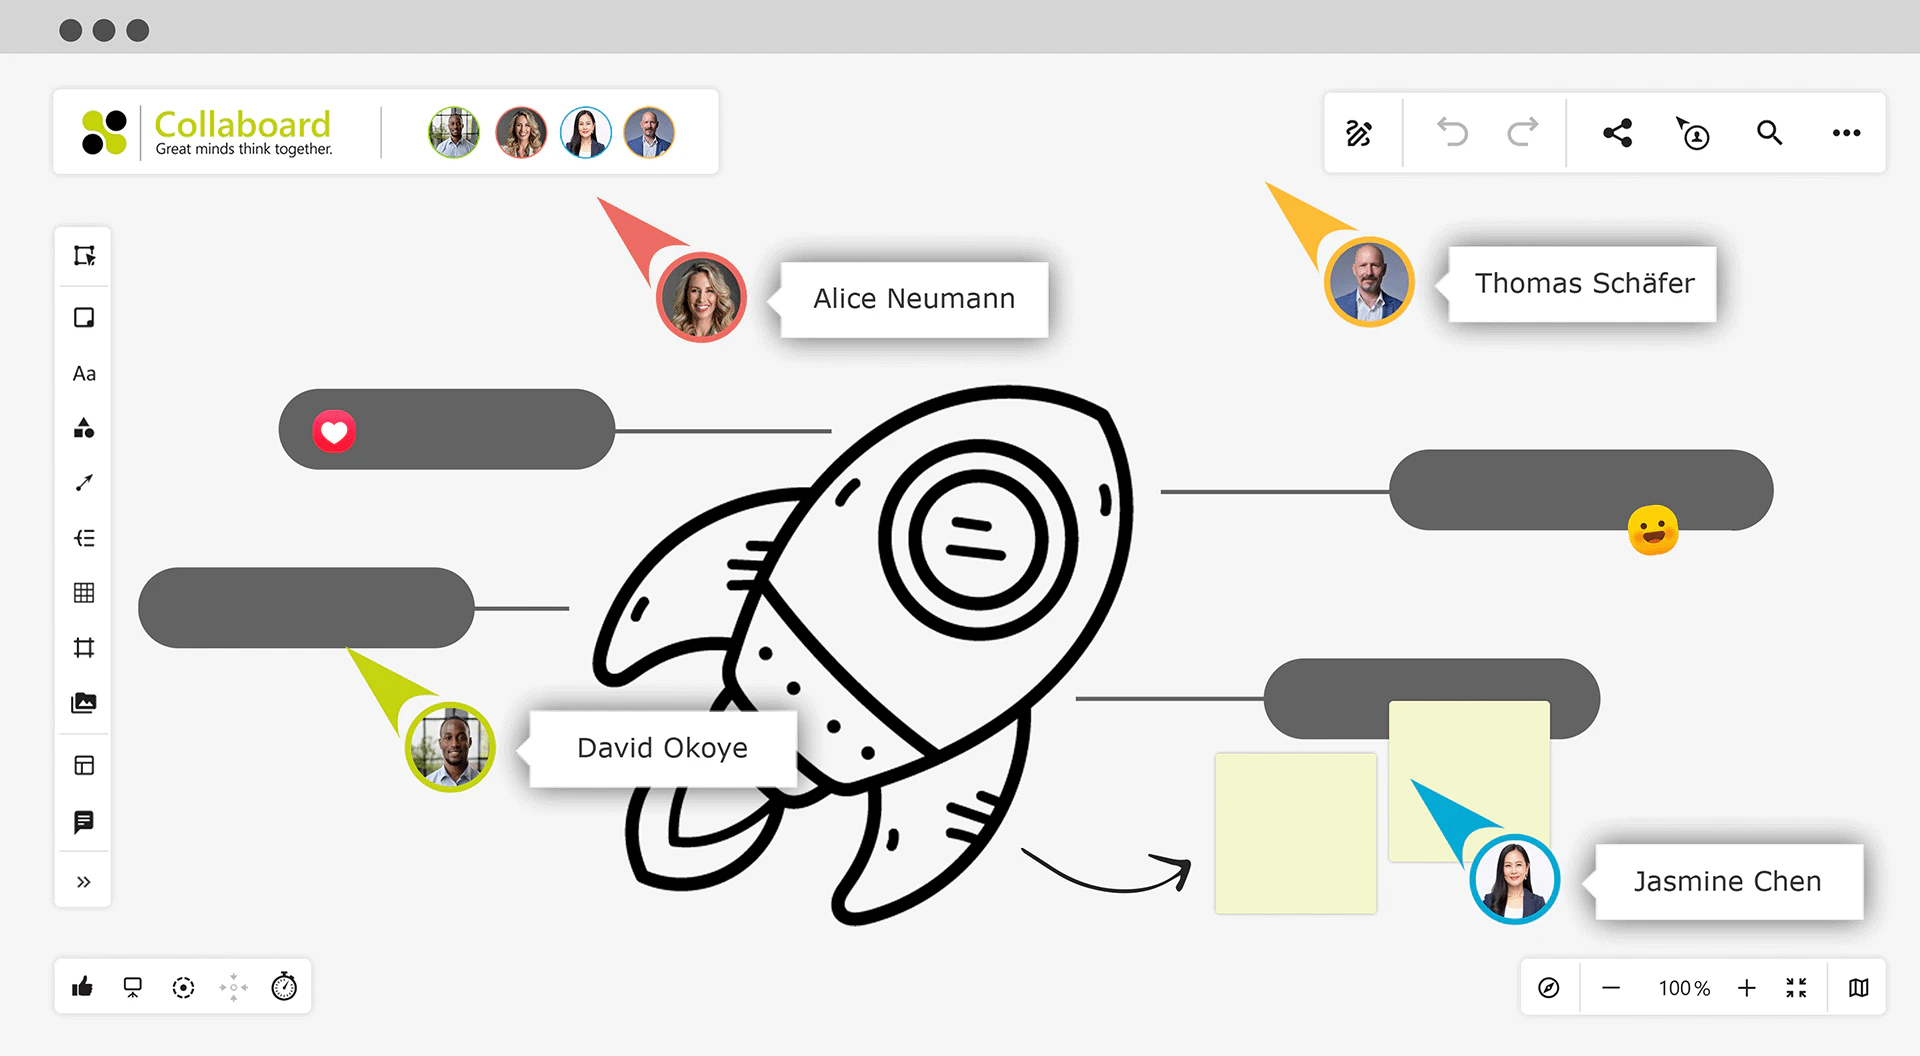Viewport: 1920px width, 1056px height.
Task: Open the comments panel
Action: click(83, 821)
